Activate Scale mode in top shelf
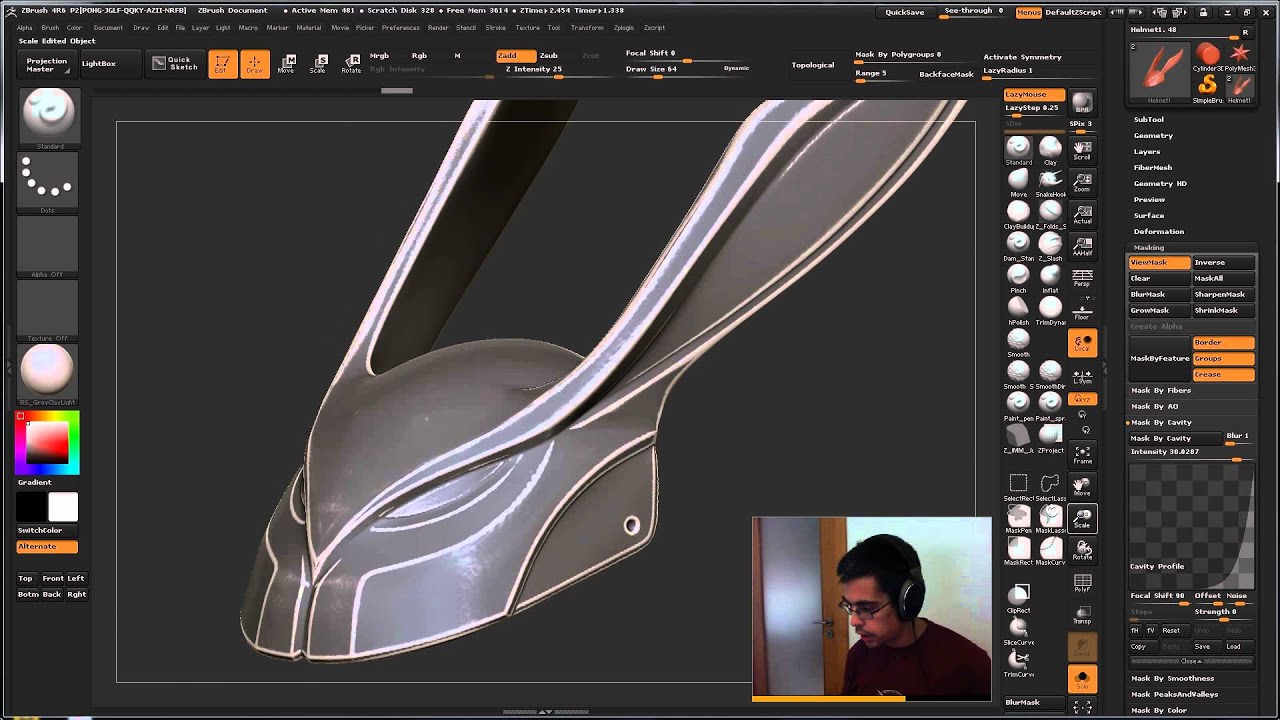The width and height of the screenshot is (1280, 720). coord(318,64)
